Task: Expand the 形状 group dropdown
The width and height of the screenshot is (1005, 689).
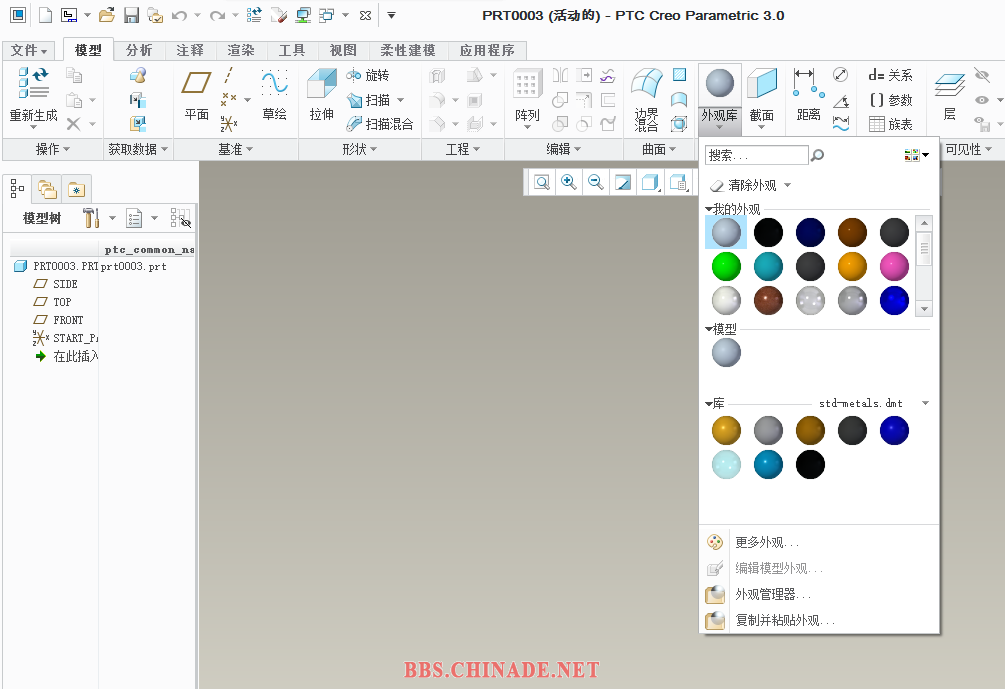Action: tap(359, 149)
